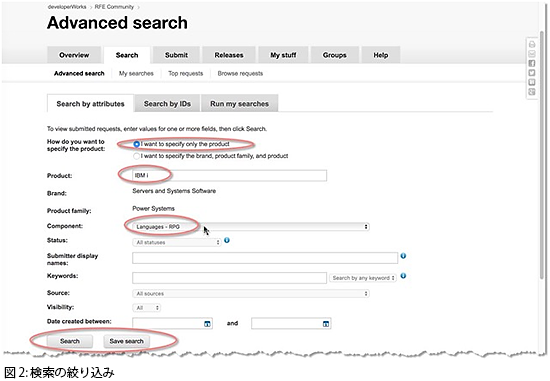Click info icon beside Submitter display names field
The height and width of the screenshot is (381, 550).
(x=403, y=256)
